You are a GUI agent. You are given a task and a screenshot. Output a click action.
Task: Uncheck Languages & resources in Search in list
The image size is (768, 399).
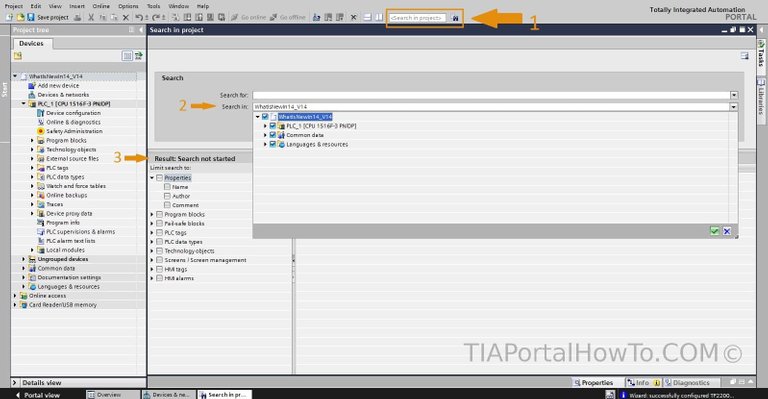click(x=273, y=144)
